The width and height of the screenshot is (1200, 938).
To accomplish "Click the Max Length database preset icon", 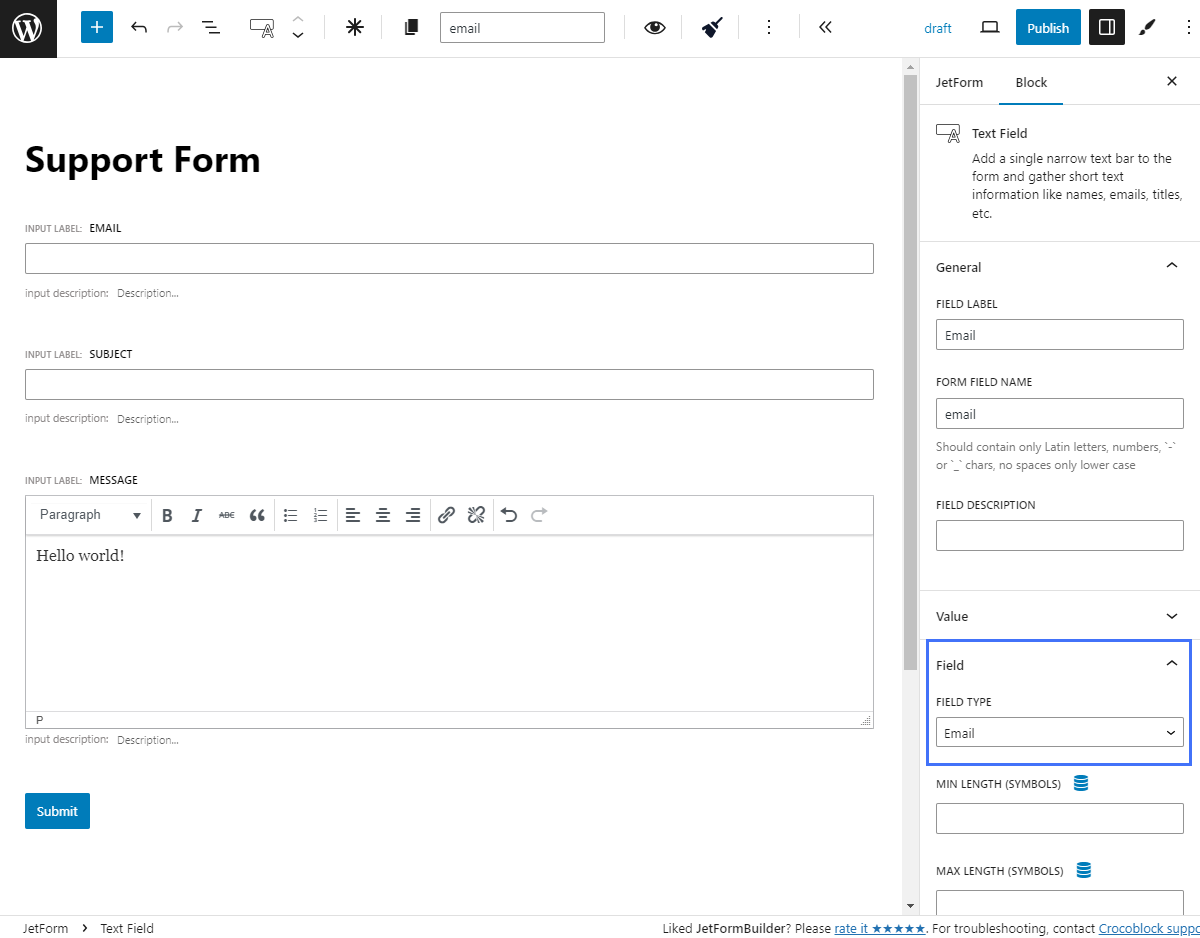I will pyautogui.click(x=1084, y=870).
